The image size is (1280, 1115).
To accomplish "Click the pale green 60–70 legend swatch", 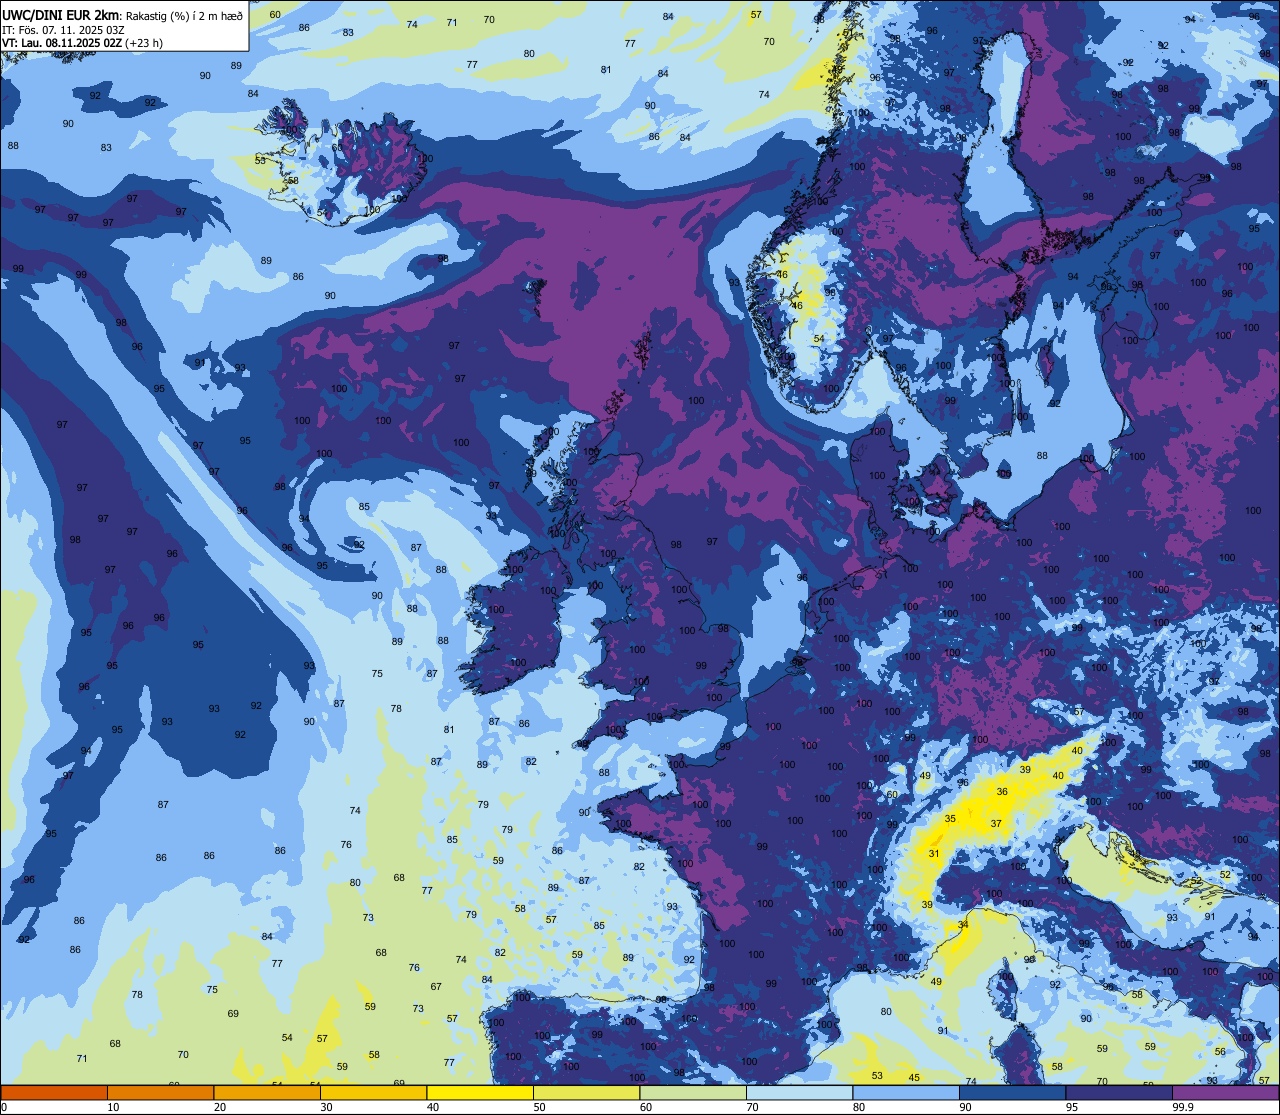I will point(693,1092).
